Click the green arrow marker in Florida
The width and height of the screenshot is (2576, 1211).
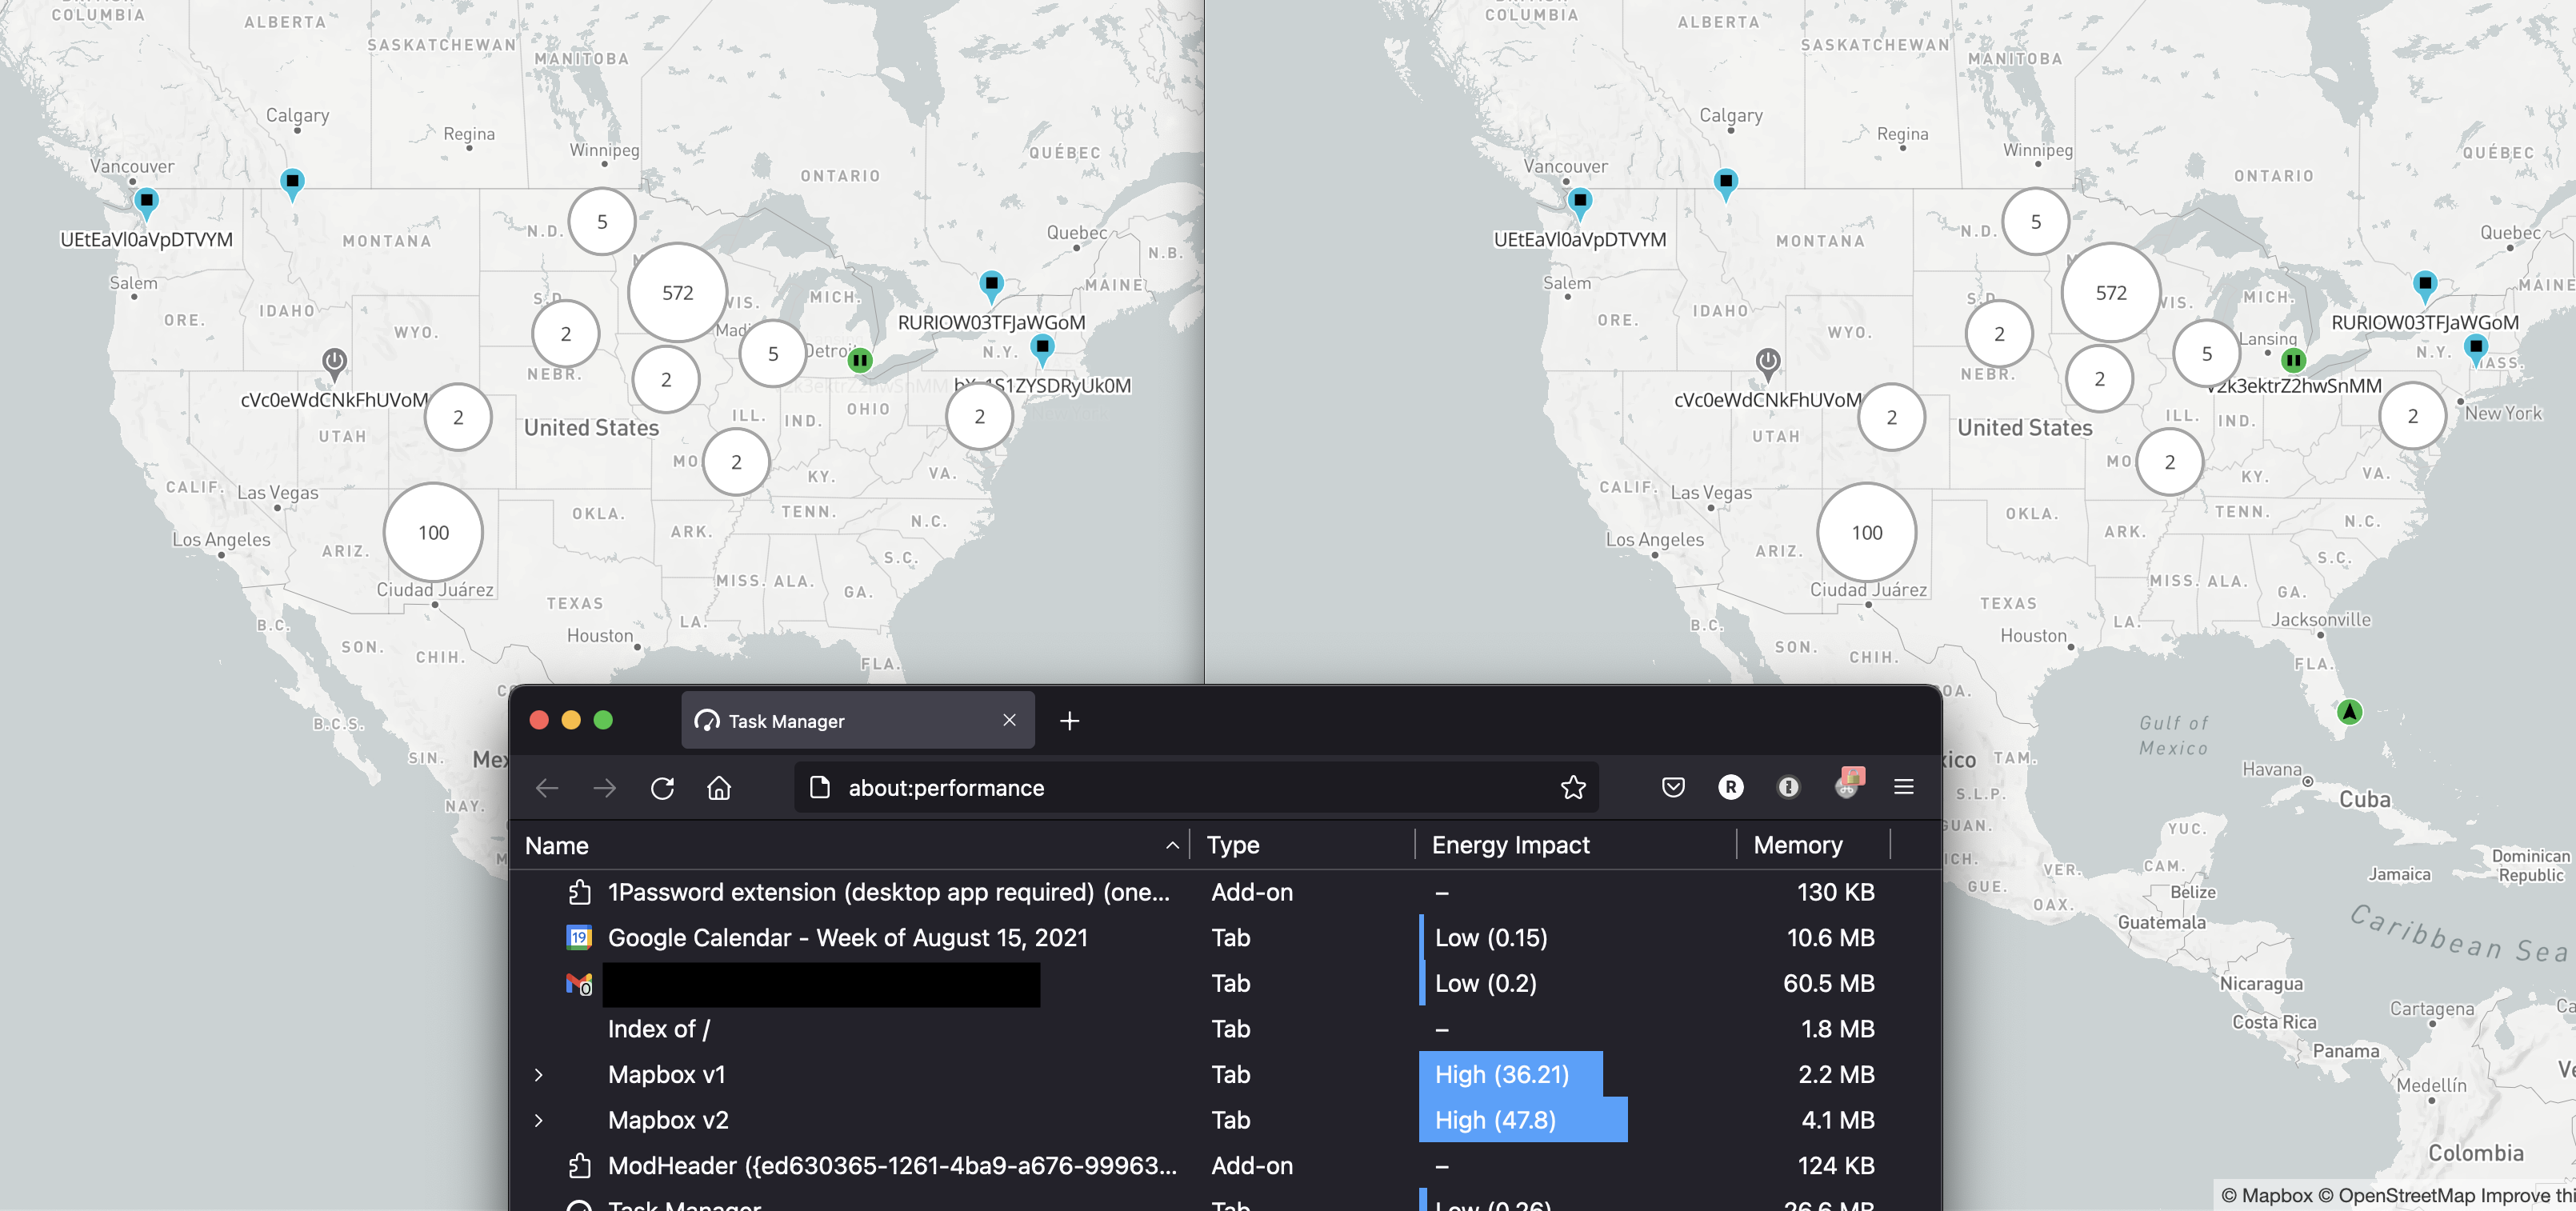tap(2349, 712)
